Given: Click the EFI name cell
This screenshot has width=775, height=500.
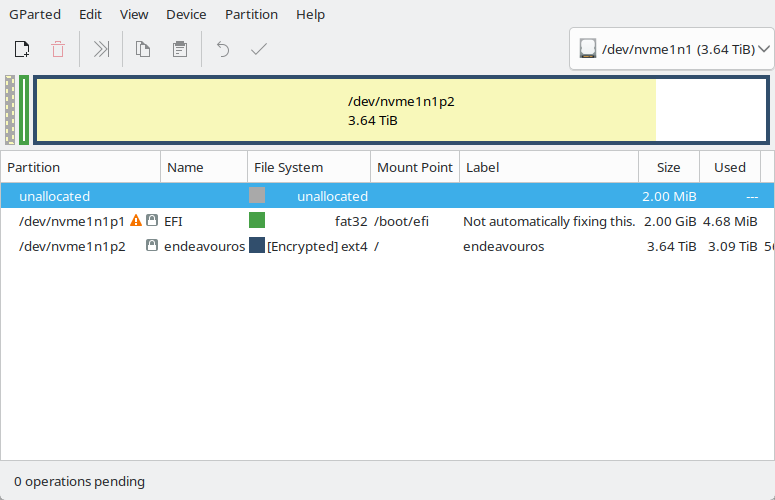Looking at the screenshot, I should click(x=173, y=221).
